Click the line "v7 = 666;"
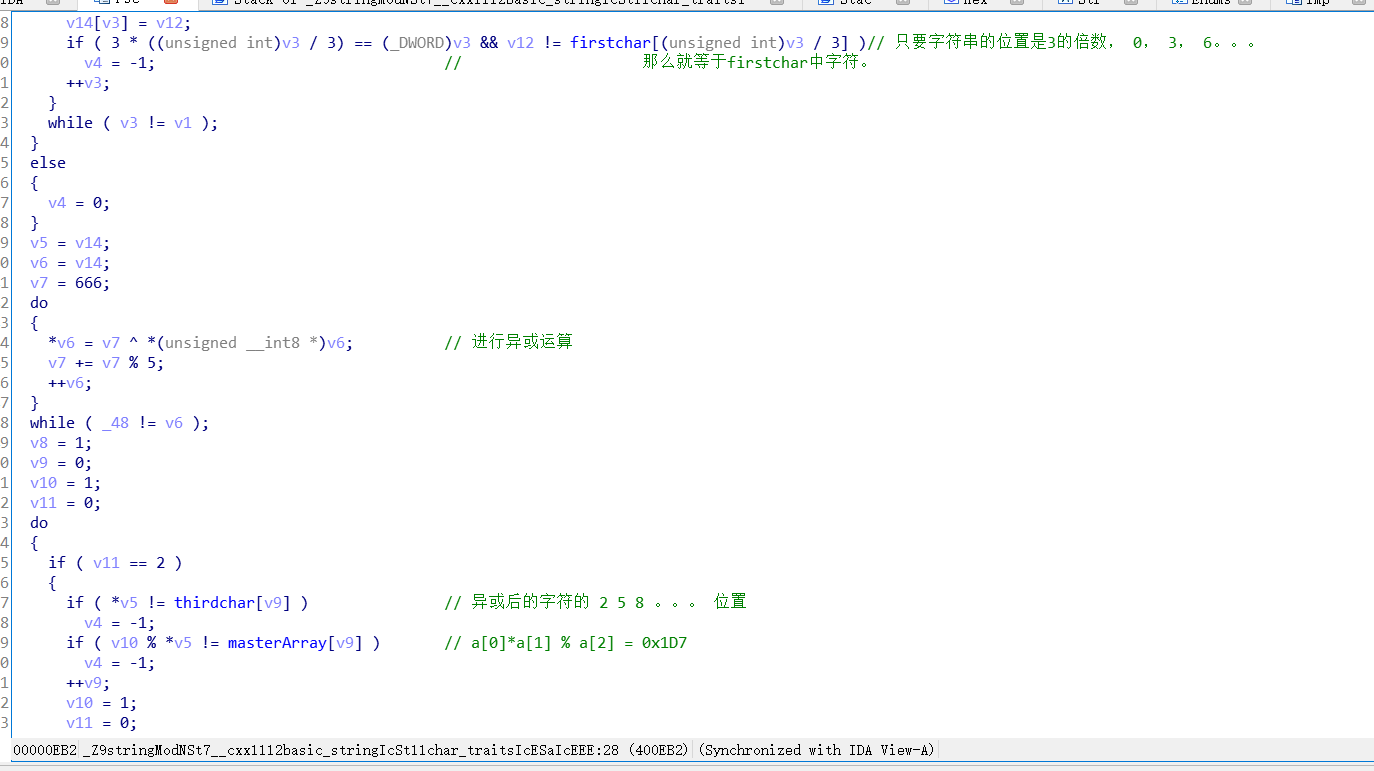Image resolution: width=1374 pixels, height=771 pixels. point(70,282)
